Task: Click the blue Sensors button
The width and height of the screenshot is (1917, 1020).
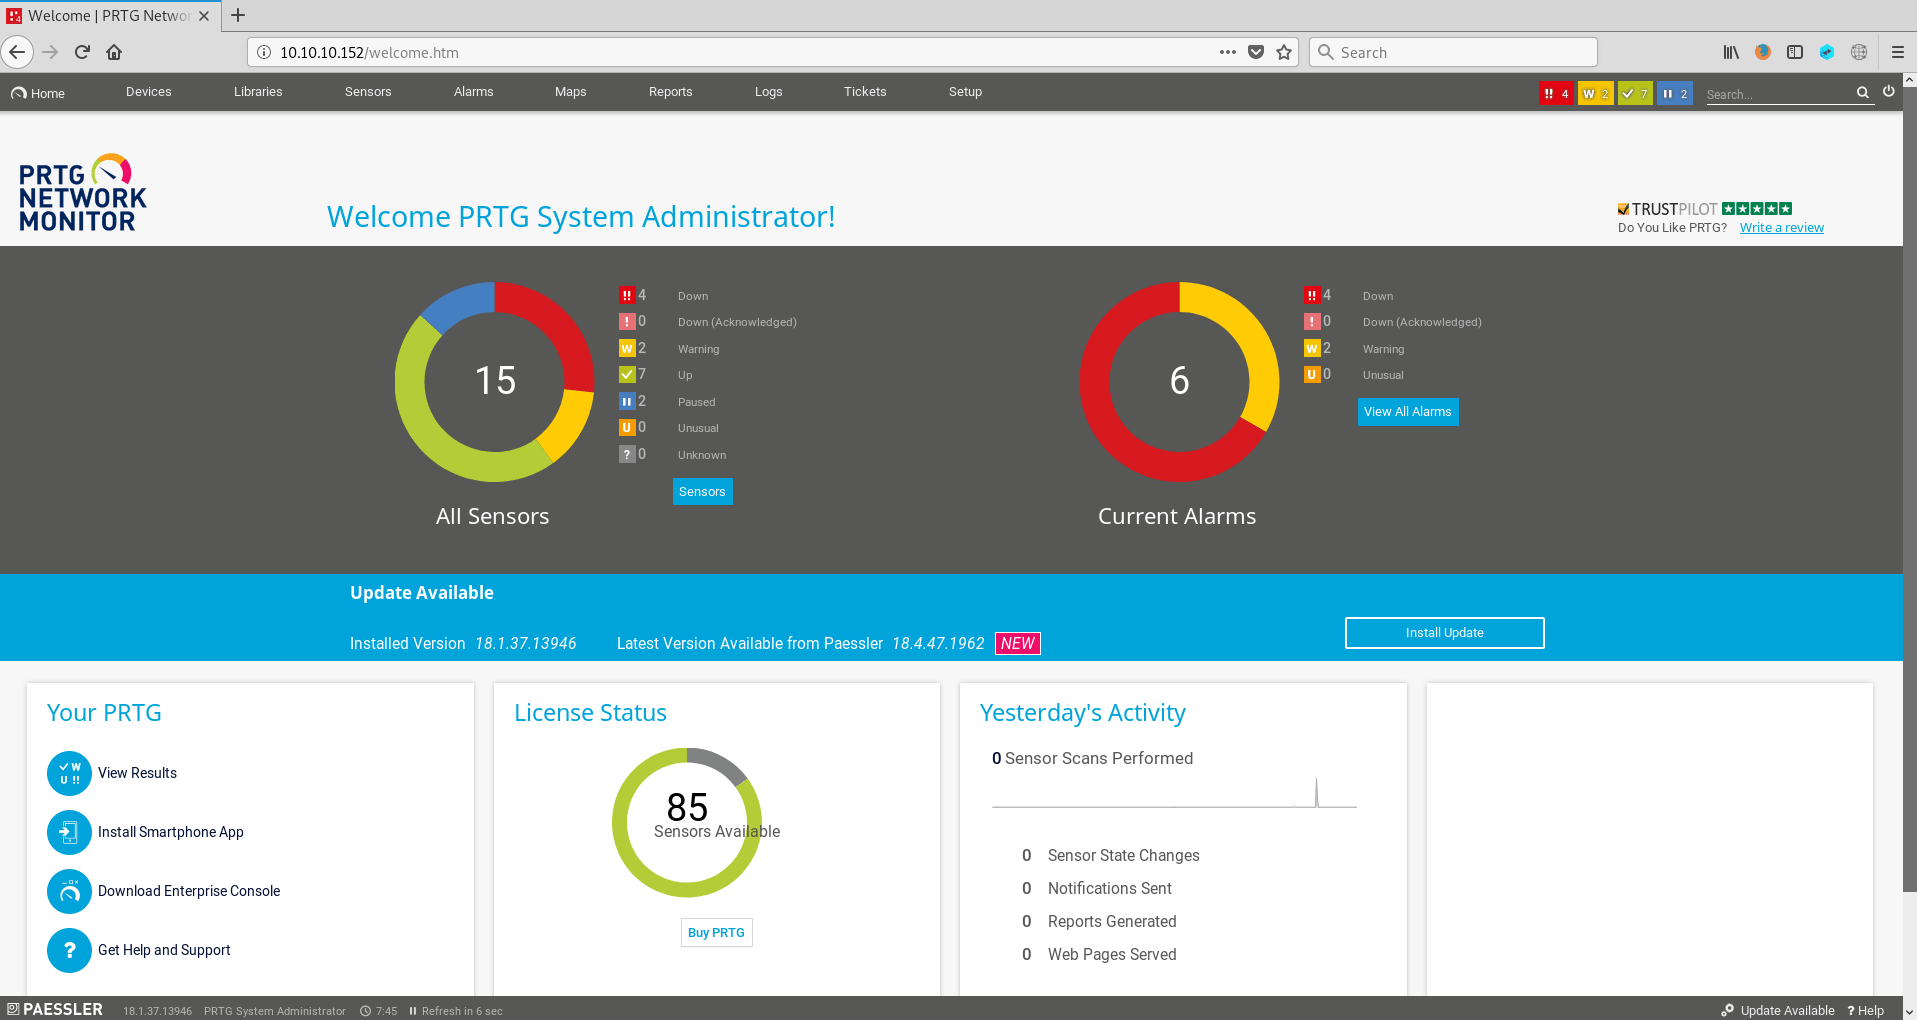Action: pyautogui.click(x=702, y=492)
